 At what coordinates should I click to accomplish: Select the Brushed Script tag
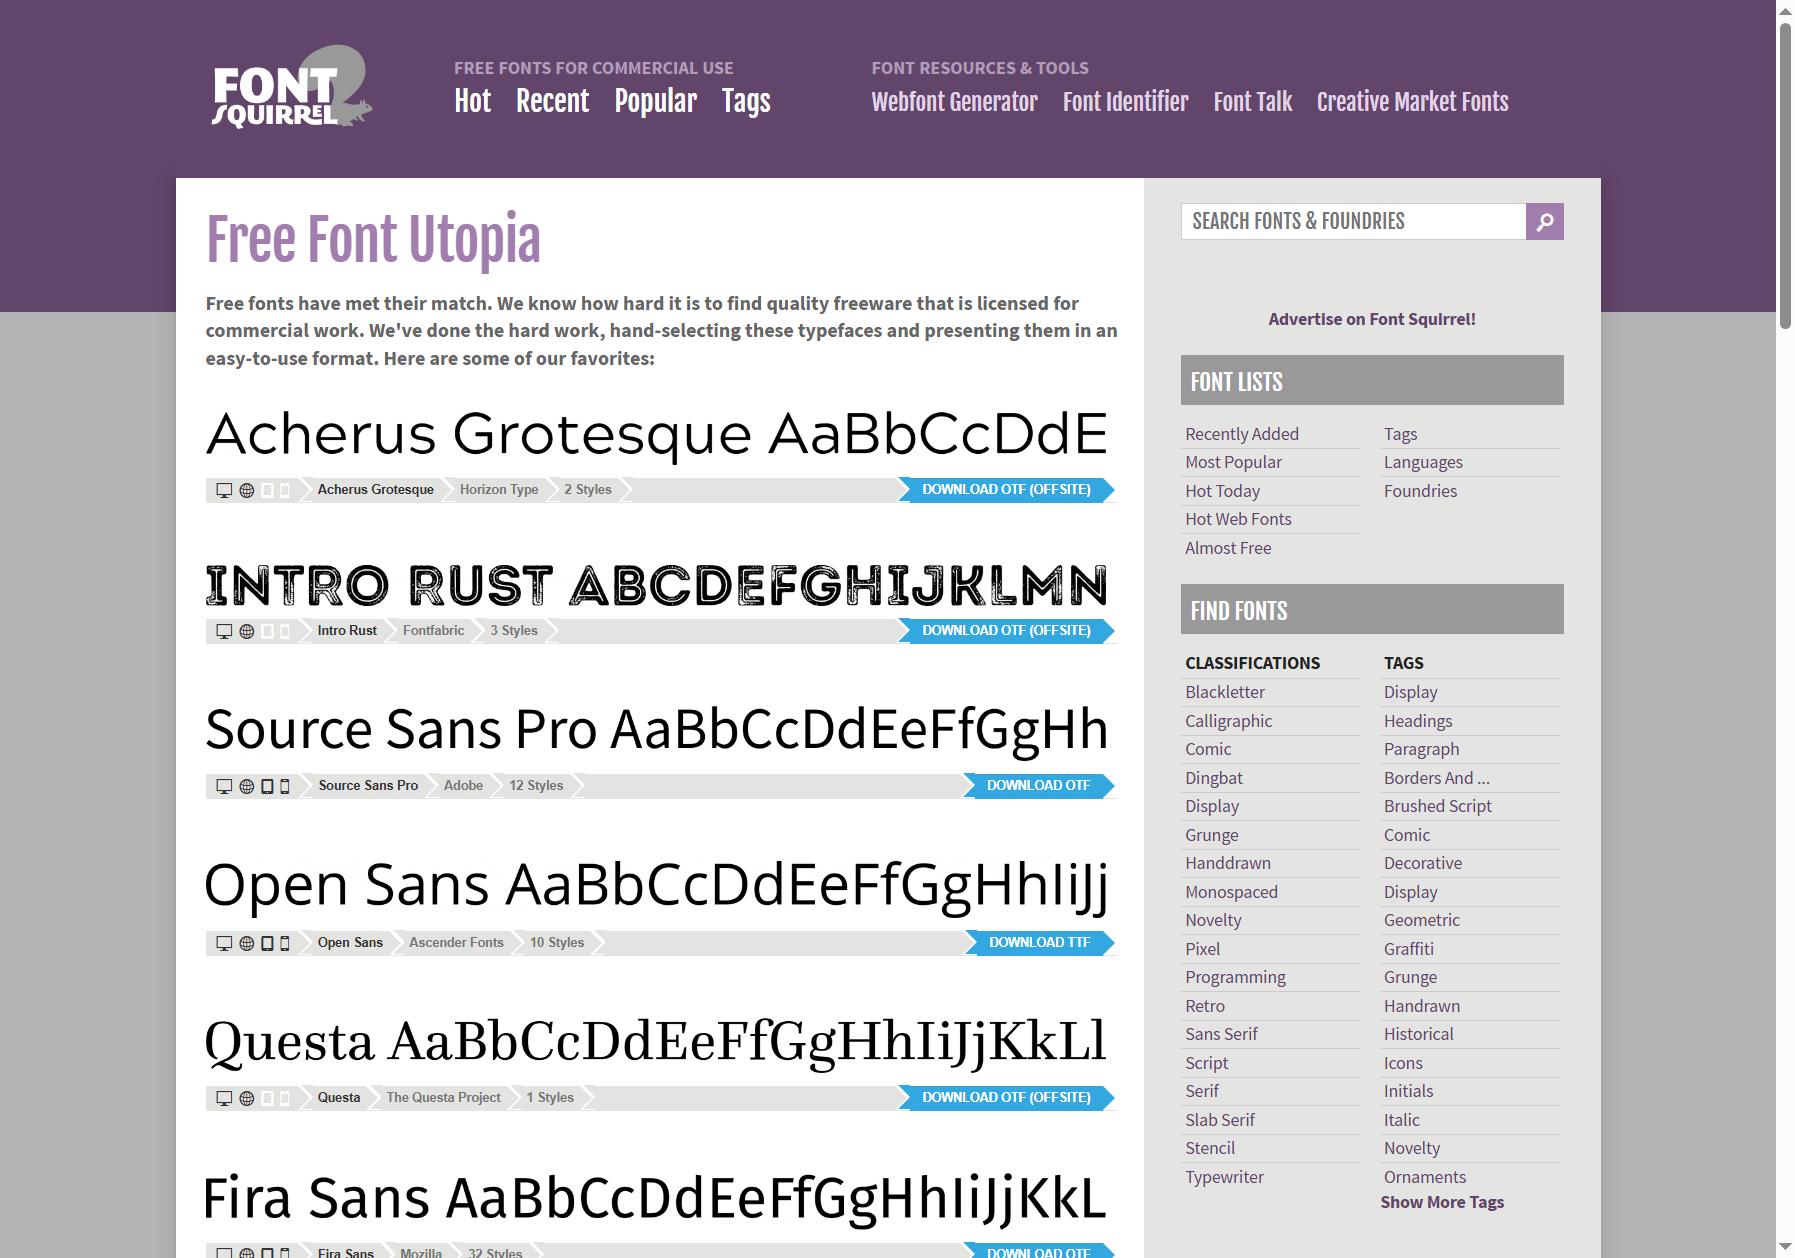point(1437,806)
